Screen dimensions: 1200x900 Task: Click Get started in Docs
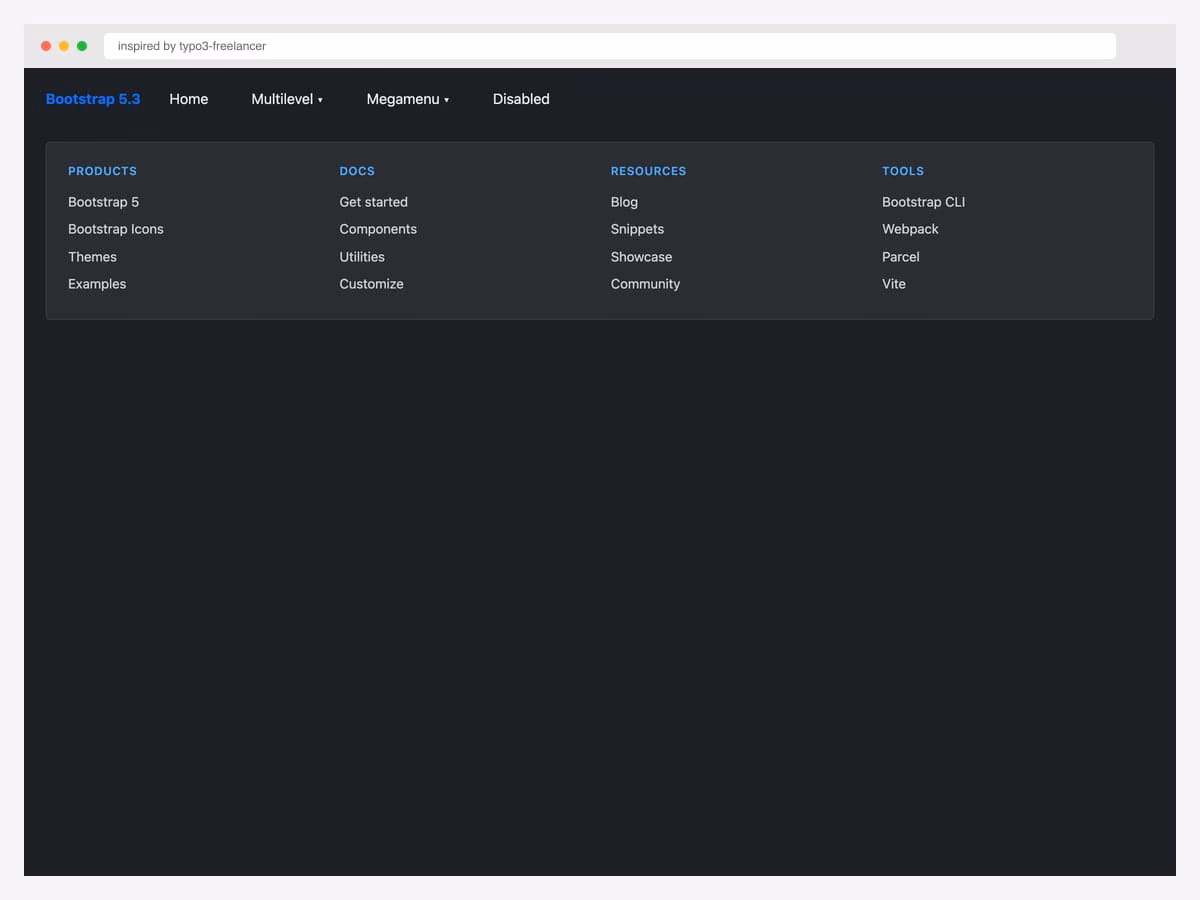[x=374, y=202]
